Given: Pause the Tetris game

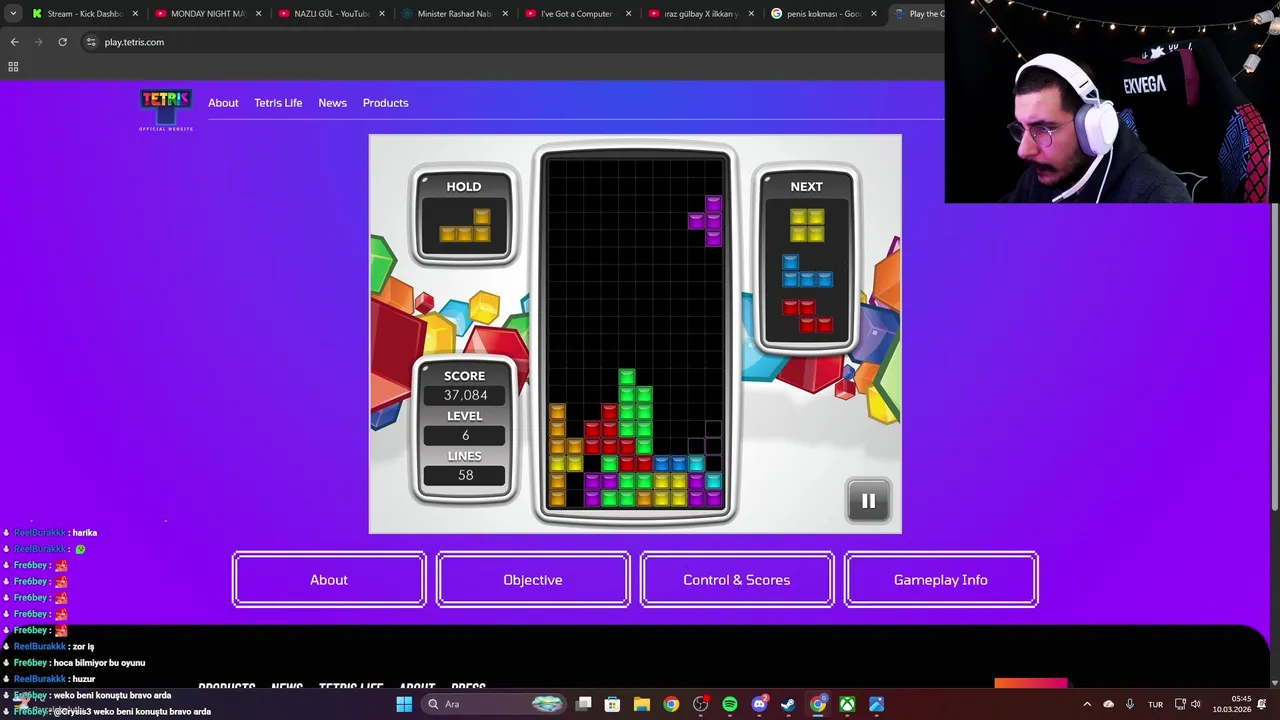Looking at the screenshot, I should click(868, 501).
